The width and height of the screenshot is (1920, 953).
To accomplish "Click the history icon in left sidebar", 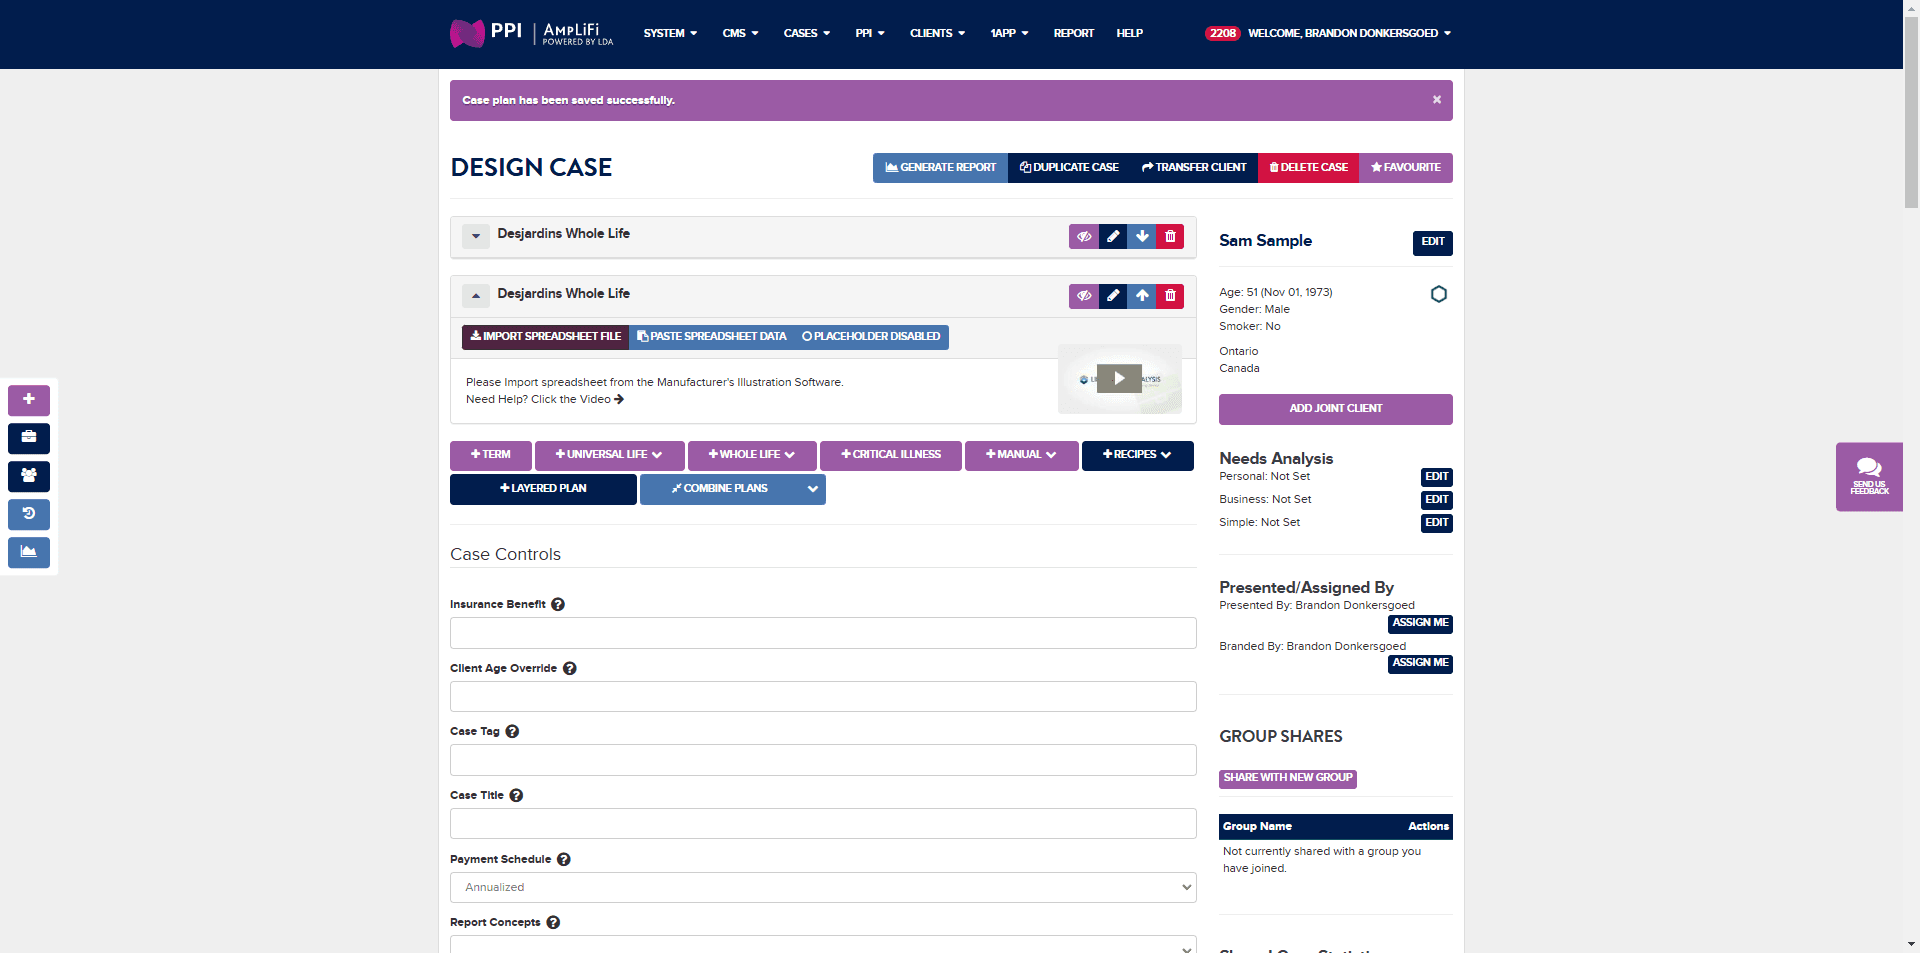I will click(x=29, y=514).
